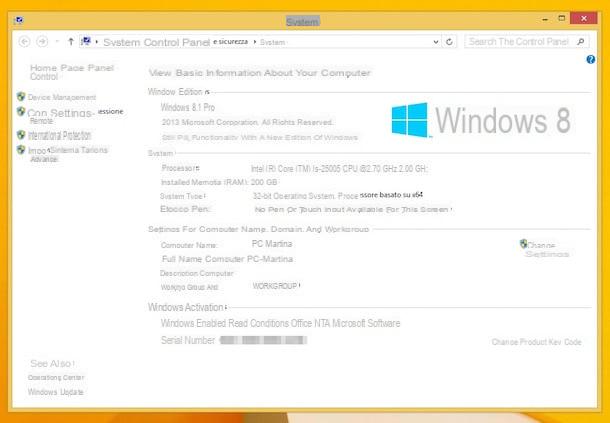Click the PC Martina computer name value

point(272,244)
